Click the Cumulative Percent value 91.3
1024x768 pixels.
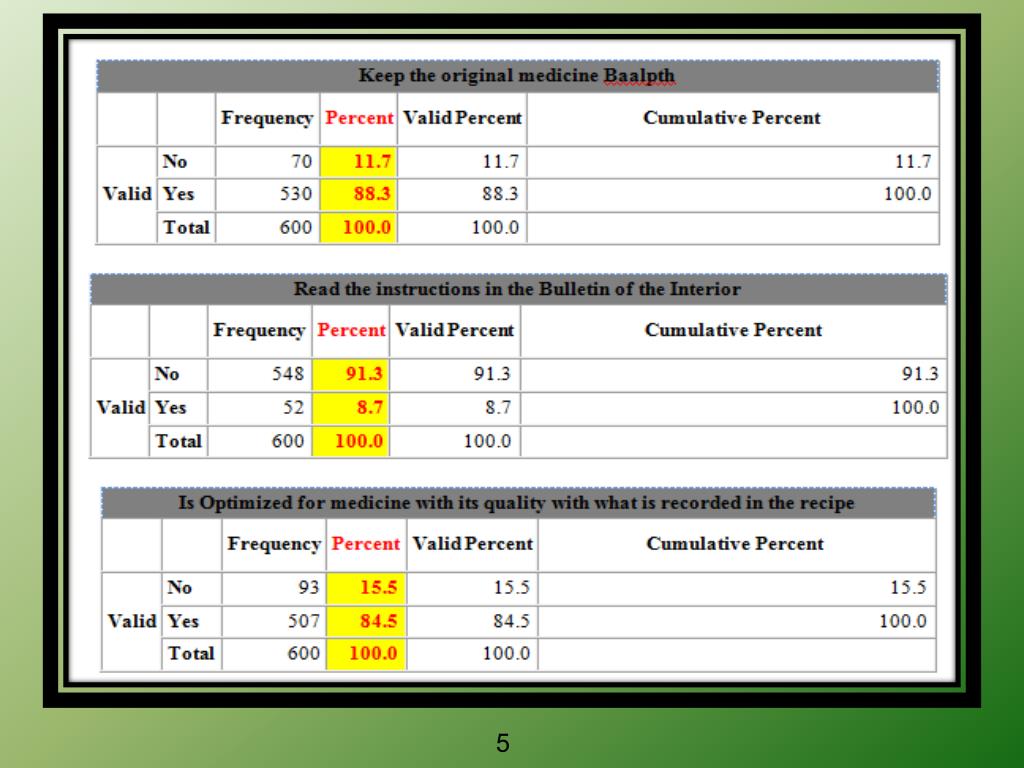(920, 374)
